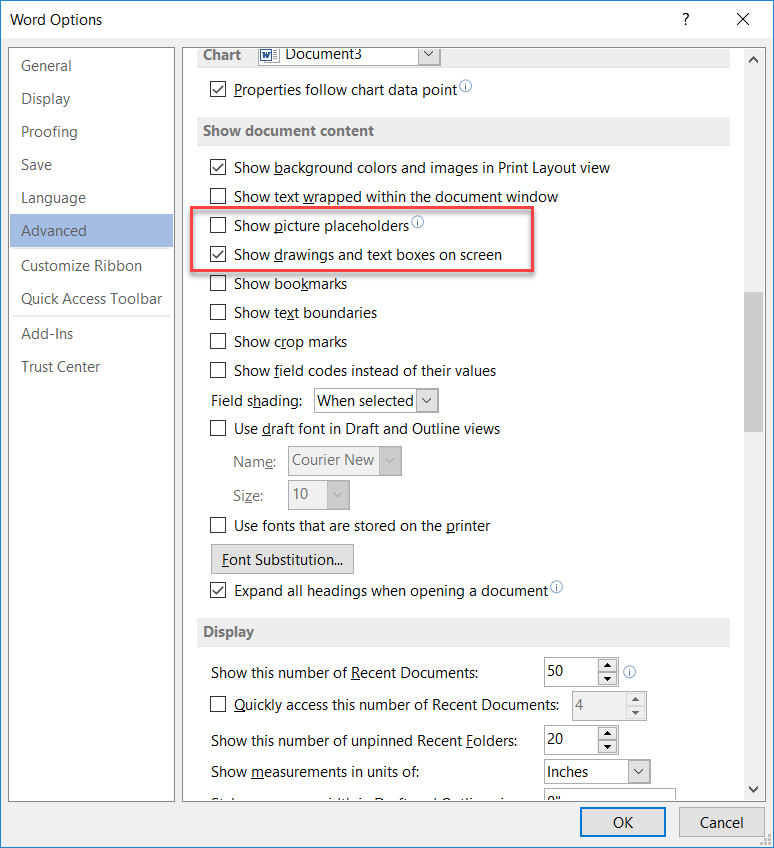Open Trust Center settings
The height and width of the screenshot is (848, 774).
[x=91, y=367]
